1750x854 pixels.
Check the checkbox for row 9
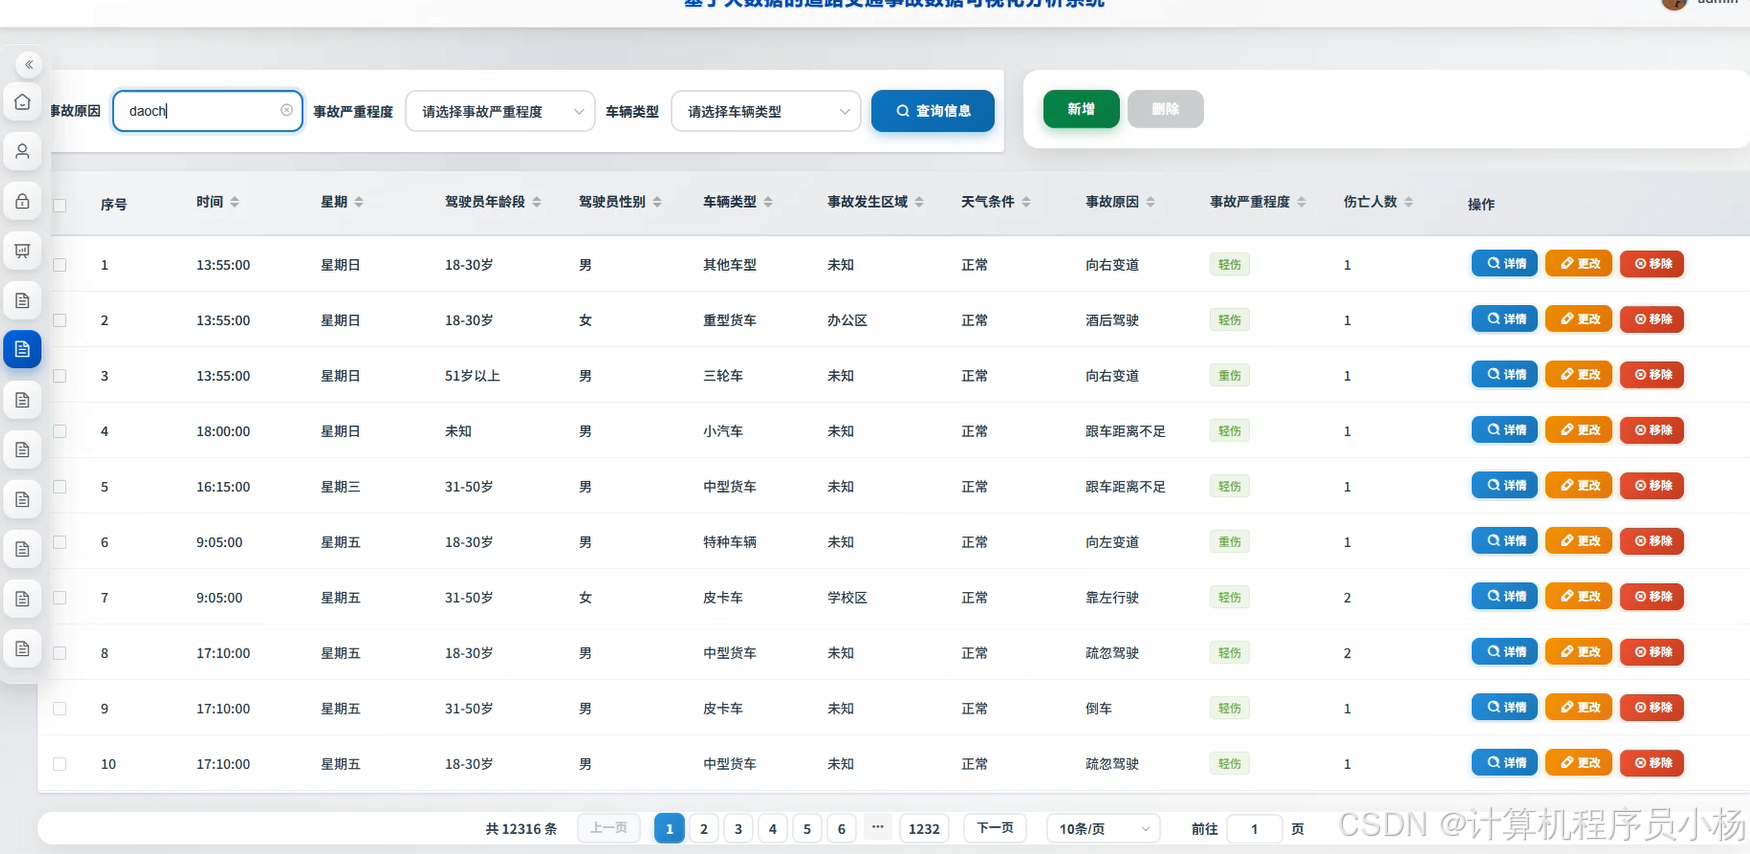click(x=60, y=708)
